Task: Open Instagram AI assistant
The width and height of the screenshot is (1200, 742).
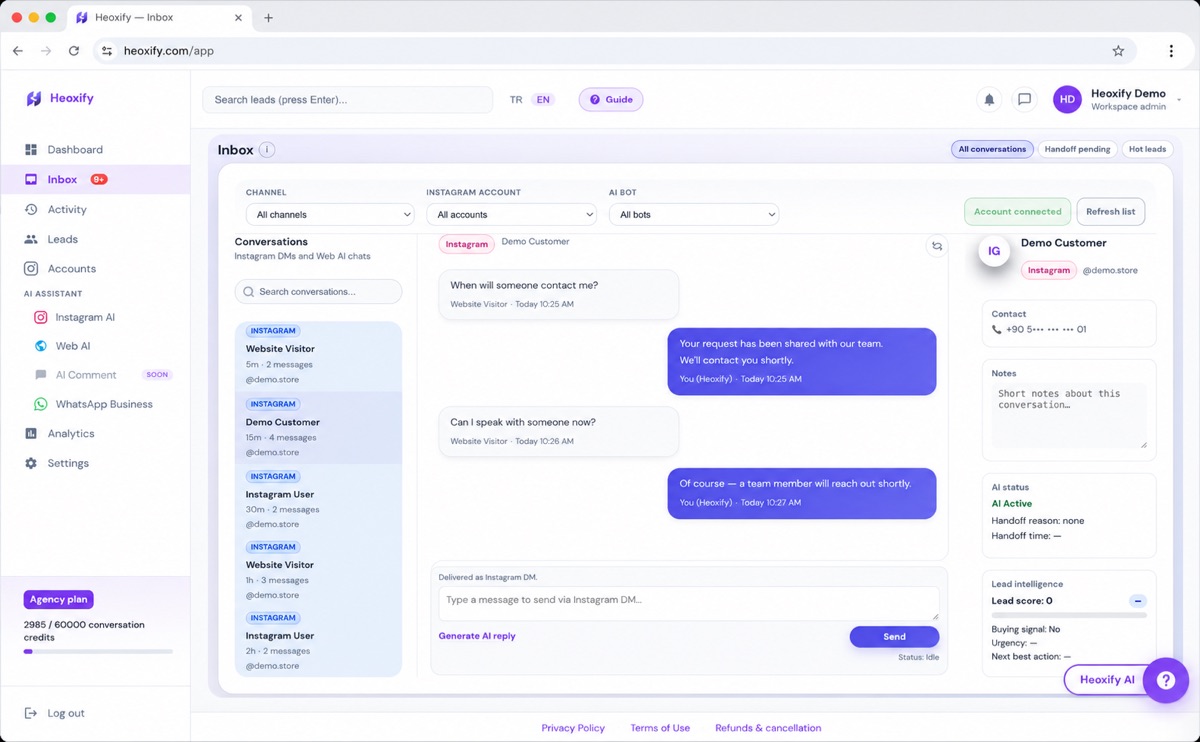Action: point(85,318)
